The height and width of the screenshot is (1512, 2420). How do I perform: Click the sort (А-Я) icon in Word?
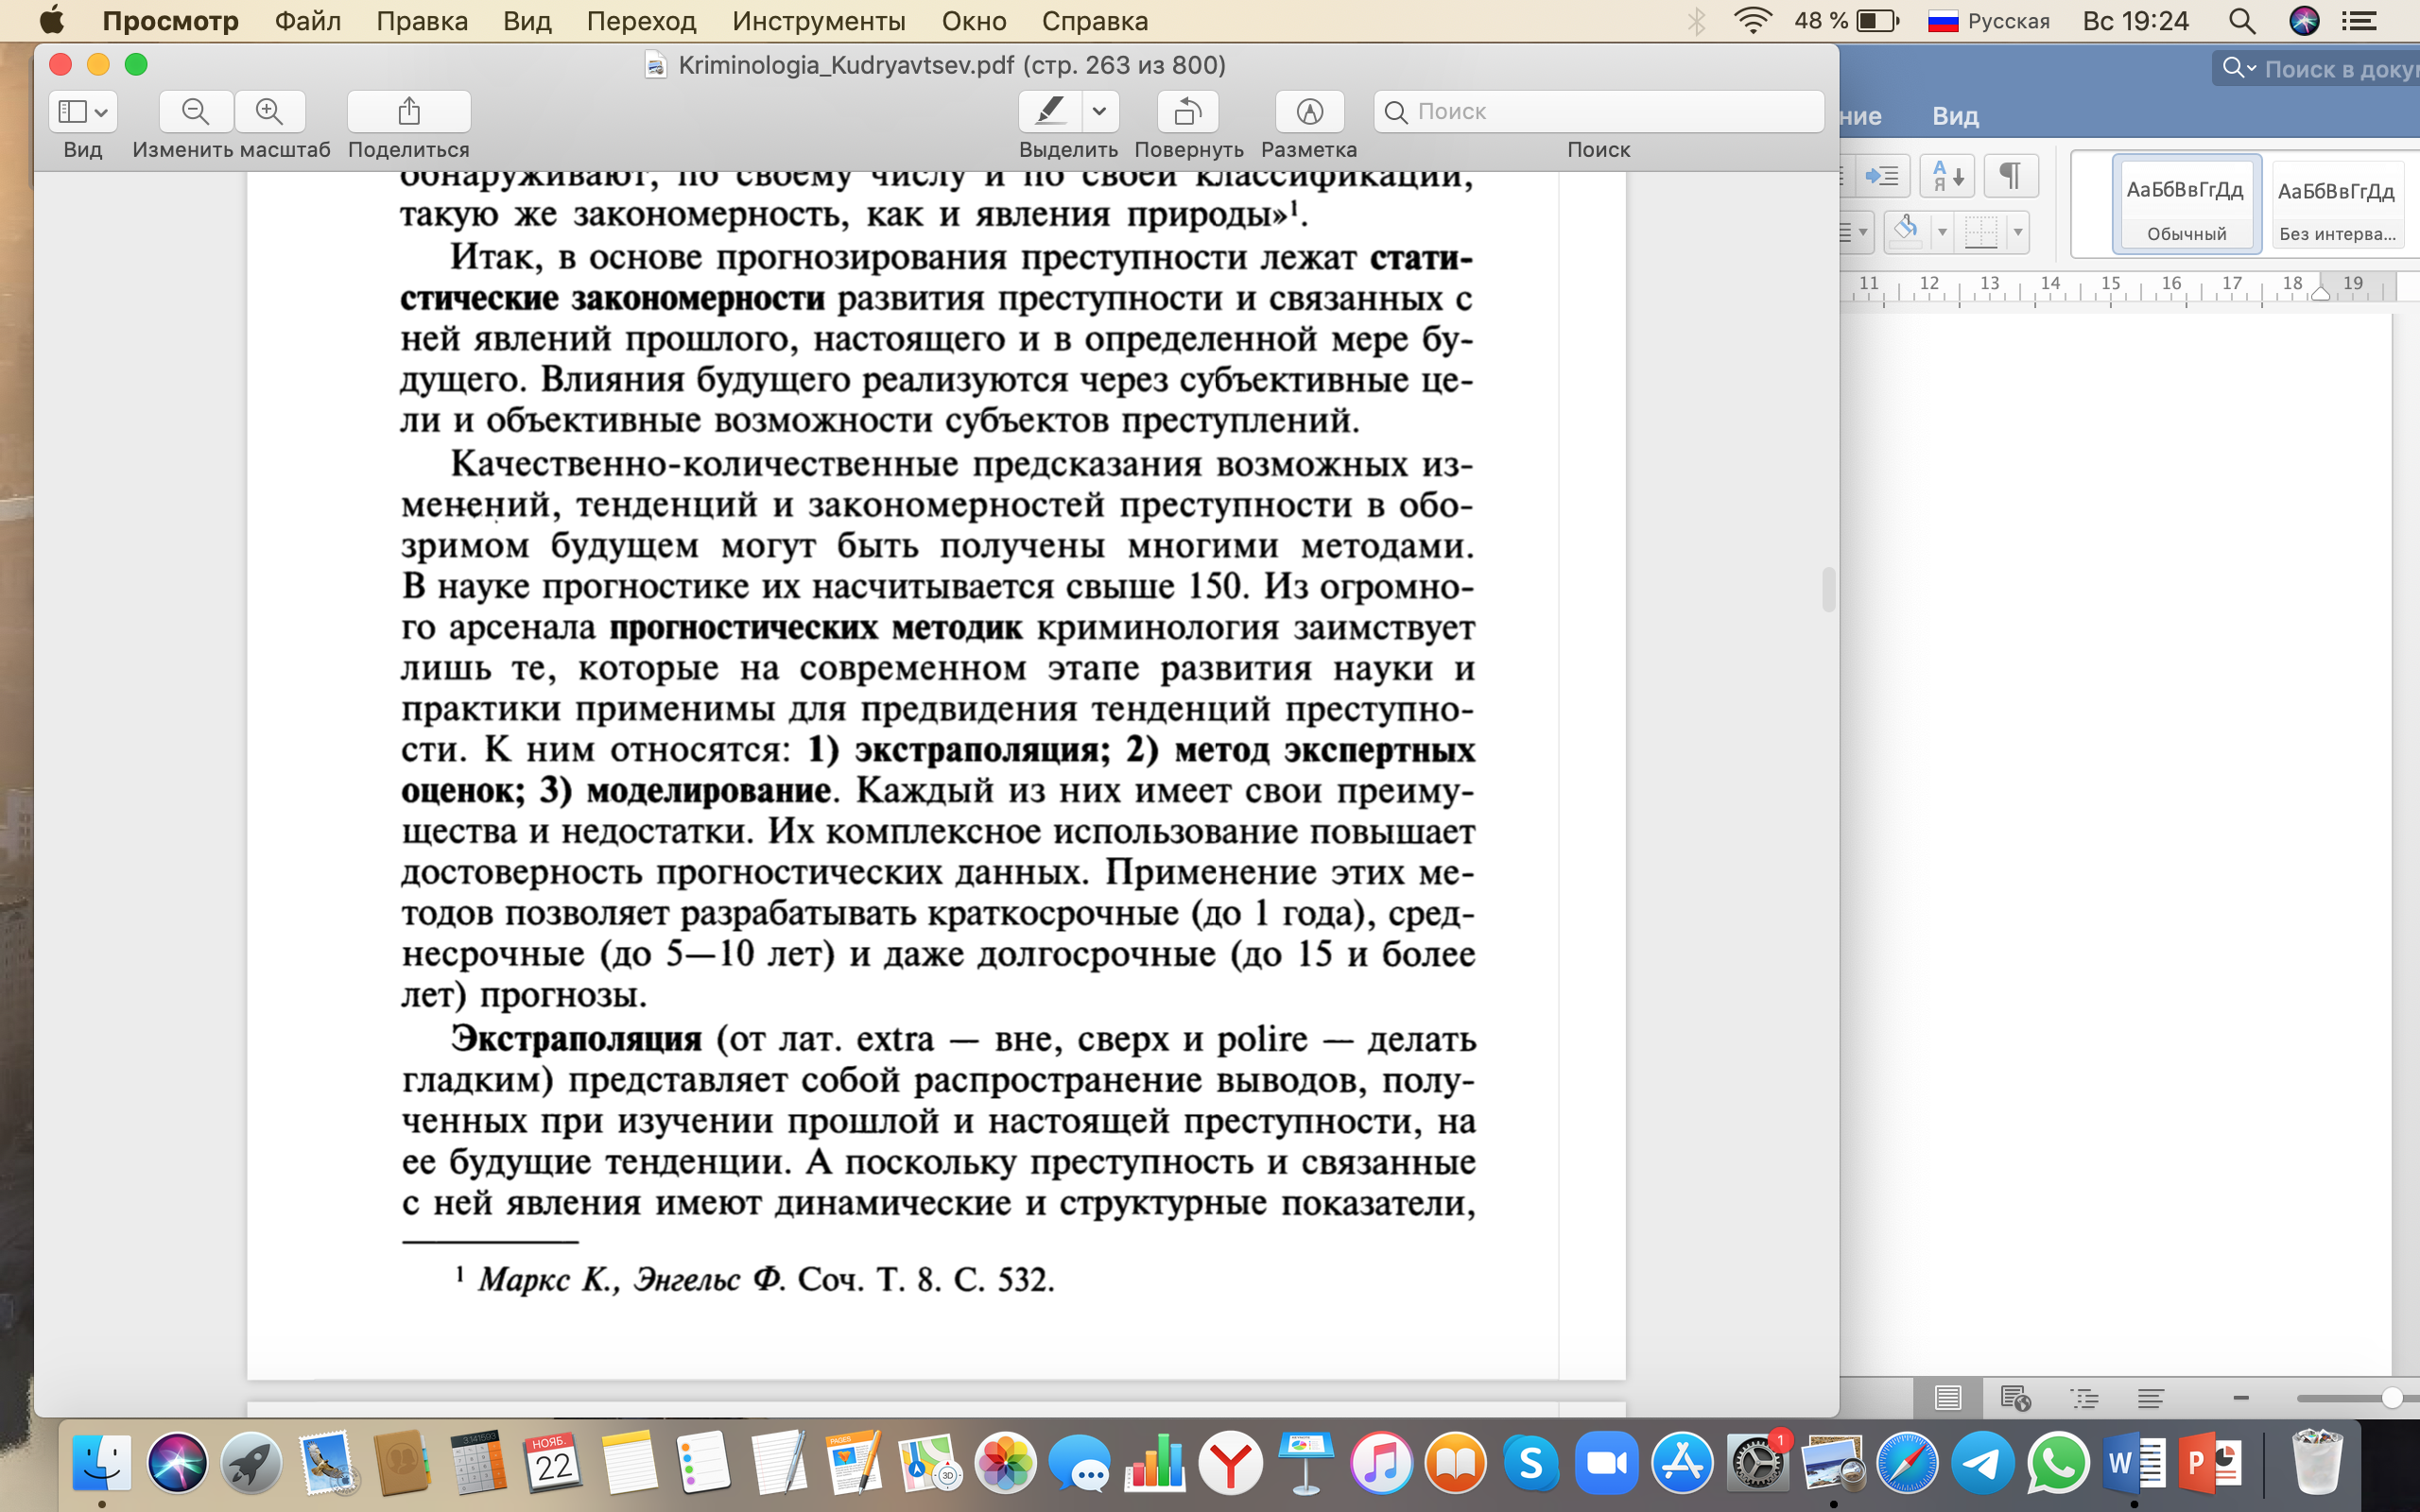[x=1947, y=177]
